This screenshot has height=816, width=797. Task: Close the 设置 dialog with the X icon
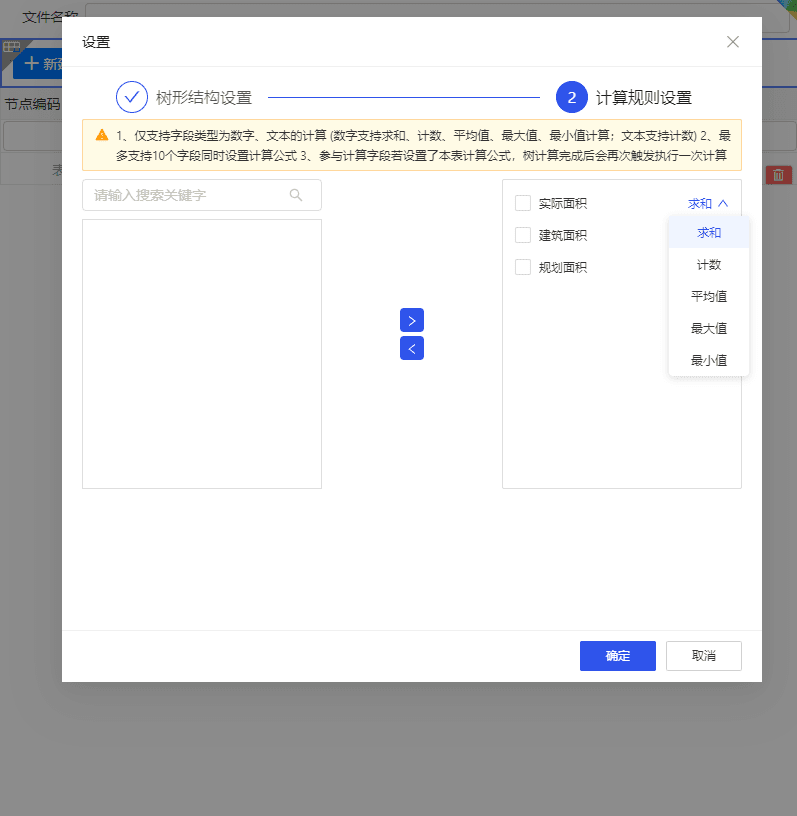tap(732, 42)
